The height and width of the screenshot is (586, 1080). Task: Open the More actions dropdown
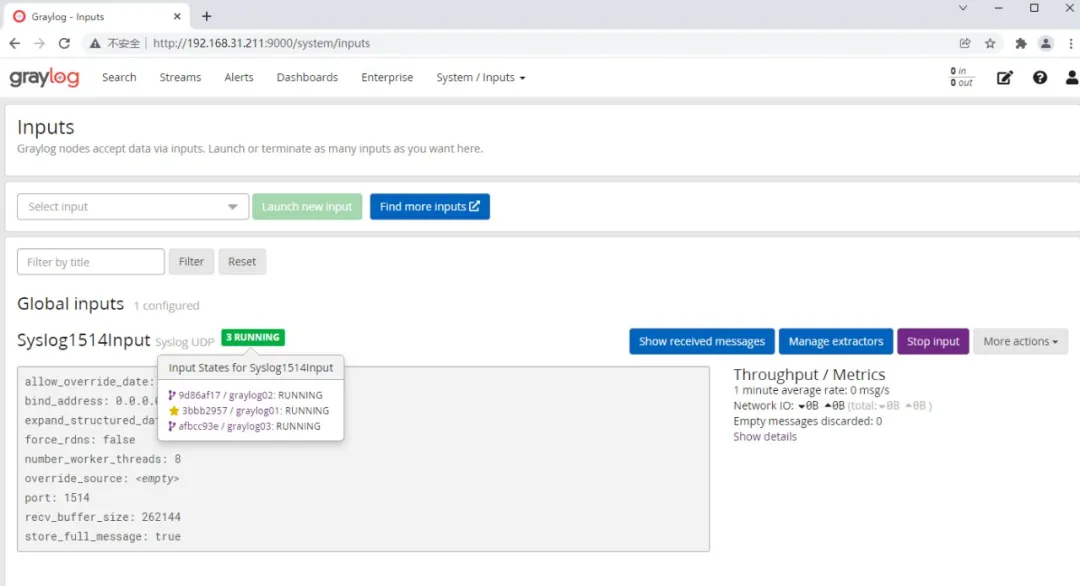[x=1020, y=342]
